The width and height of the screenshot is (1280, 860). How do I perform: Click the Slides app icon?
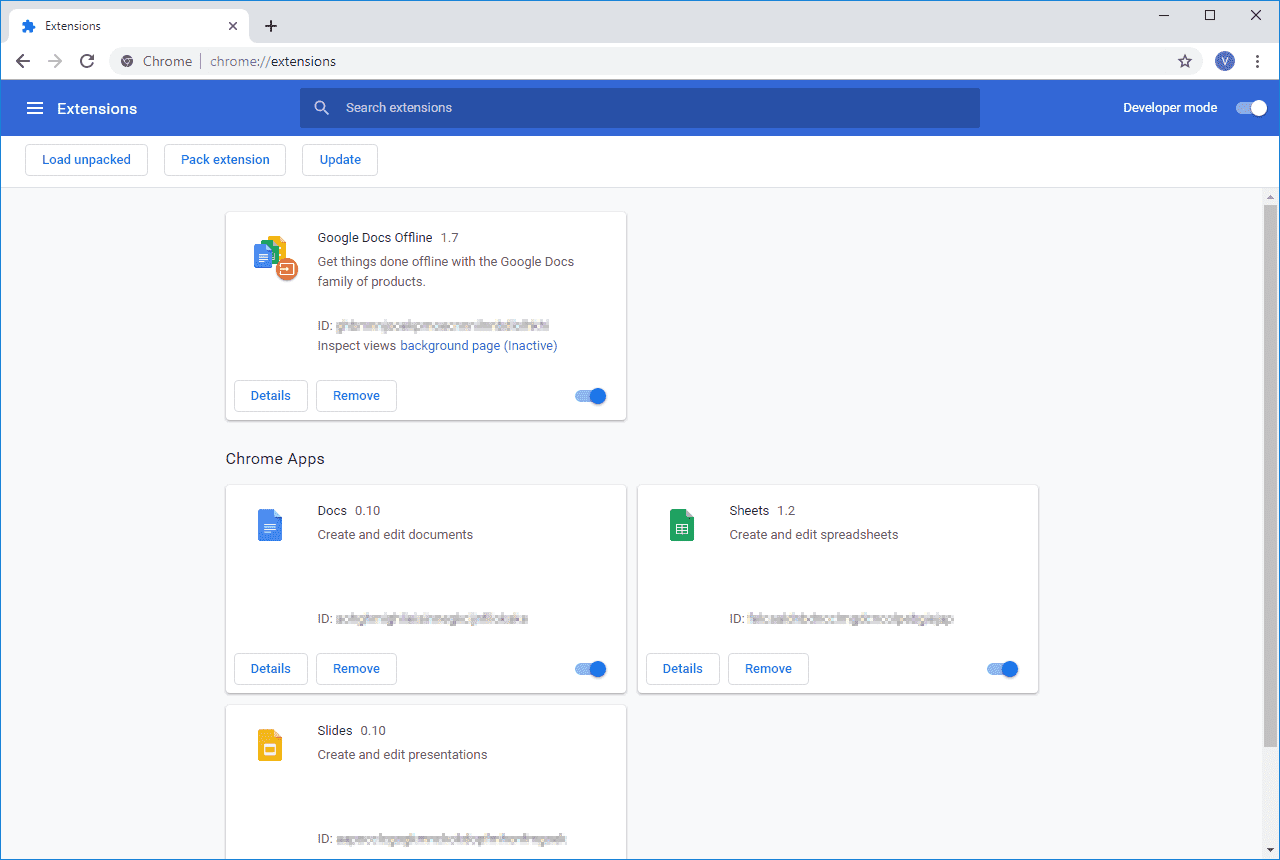pos(270,745)
